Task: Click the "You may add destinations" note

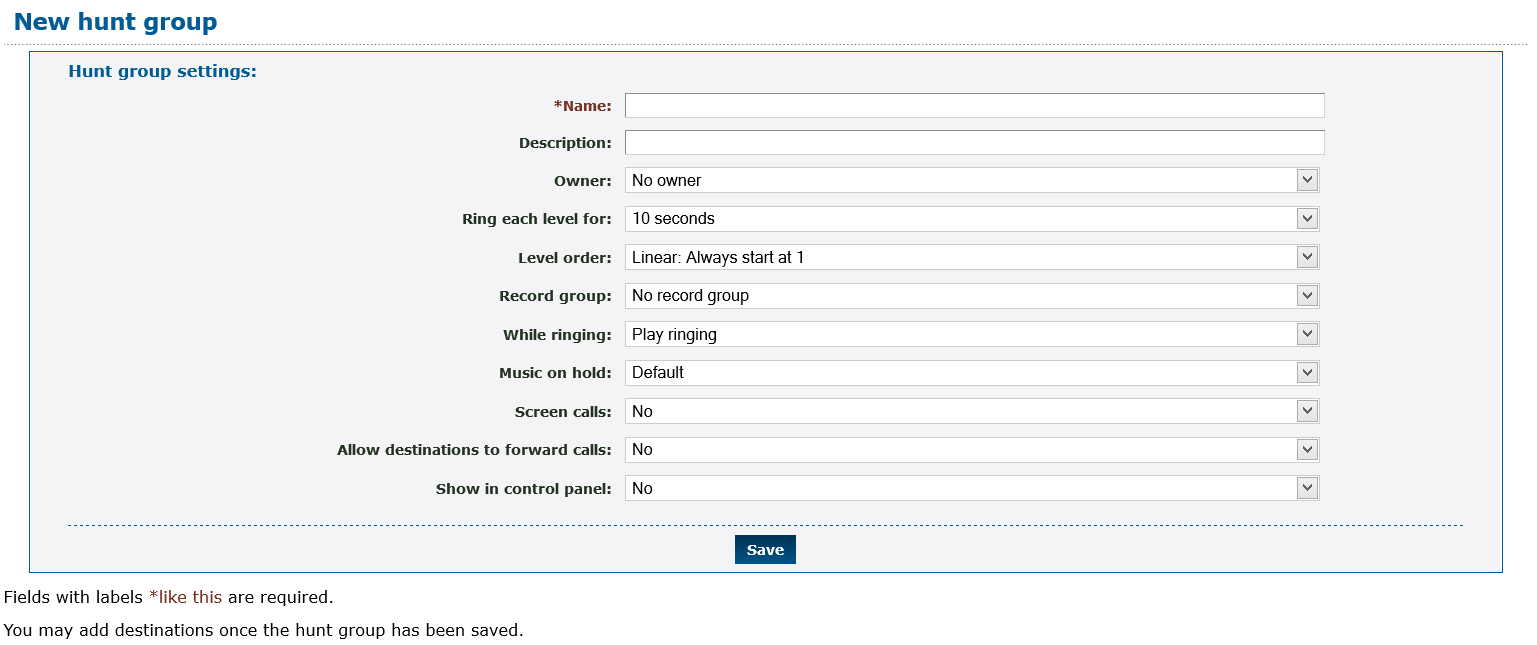Action: [x=263, y=631]
